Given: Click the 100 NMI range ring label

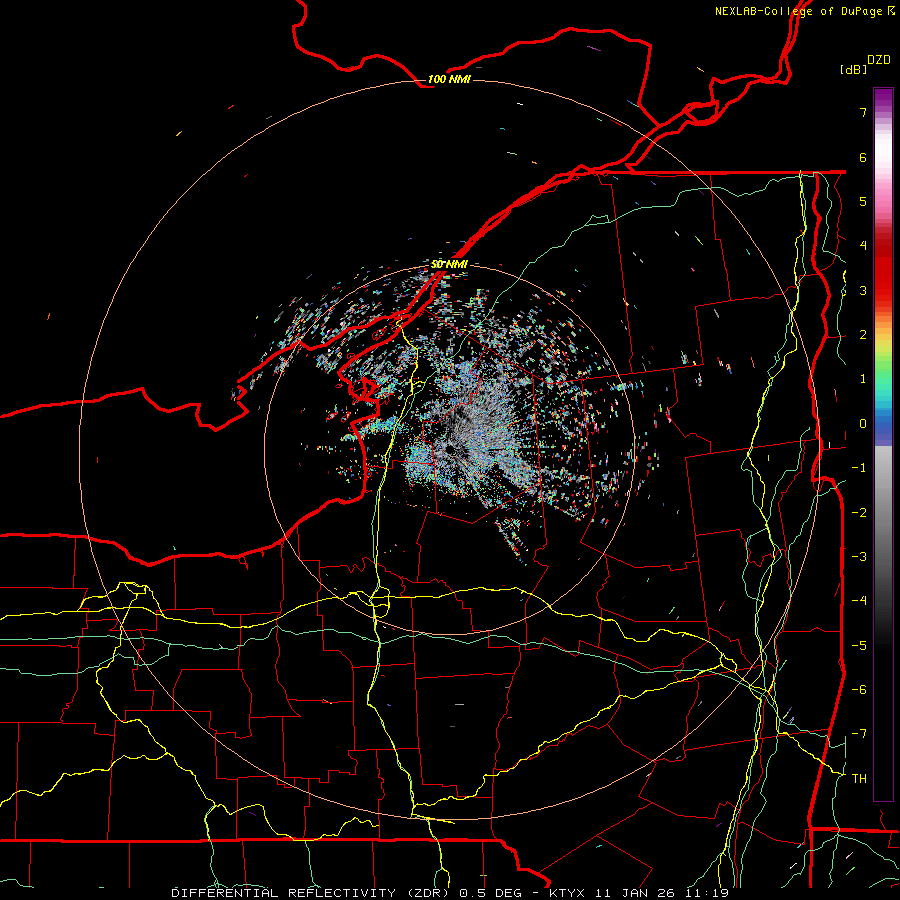Looking at the screenshot, I should pyautogui.click(x=449, y=79).
